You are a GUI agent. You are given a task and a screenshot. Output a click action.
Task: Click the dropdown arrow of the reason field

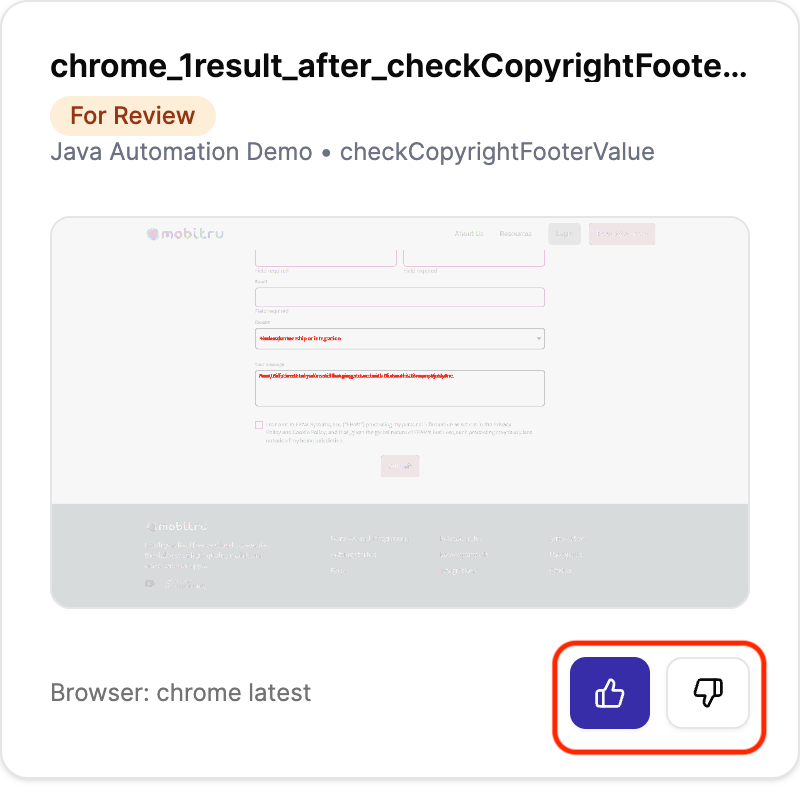coord(539,339)
